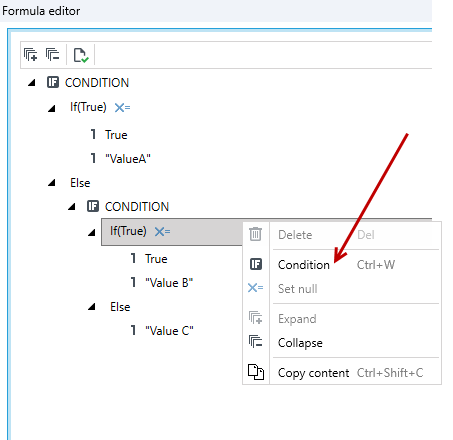The width and height of the screenshot is (453, 440).
Task: Select the True value under first If(True)
Action: [x=116, y=135]
